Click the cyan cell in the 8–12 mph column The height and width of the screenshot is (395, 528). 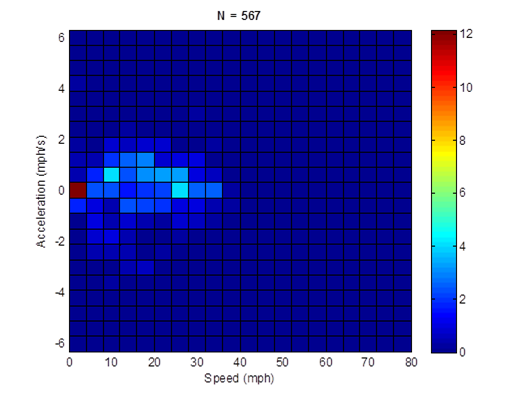[111, 175]
